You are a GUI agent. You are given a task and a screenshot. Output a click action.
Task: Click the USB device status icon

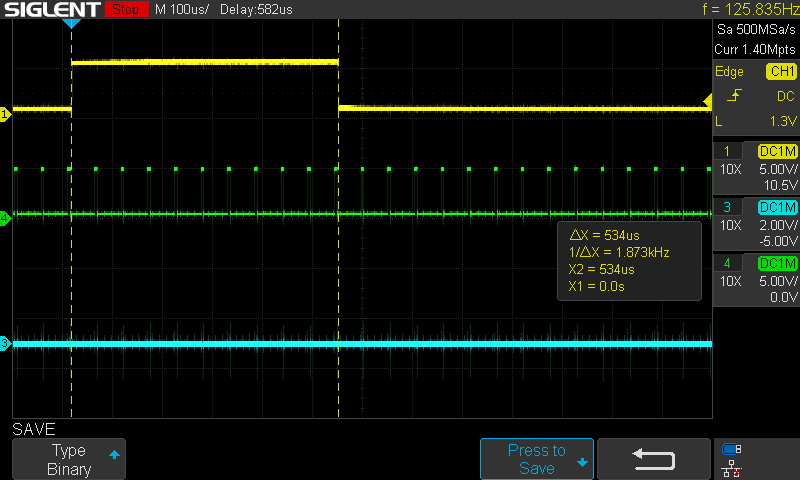(x=731, y=449)
